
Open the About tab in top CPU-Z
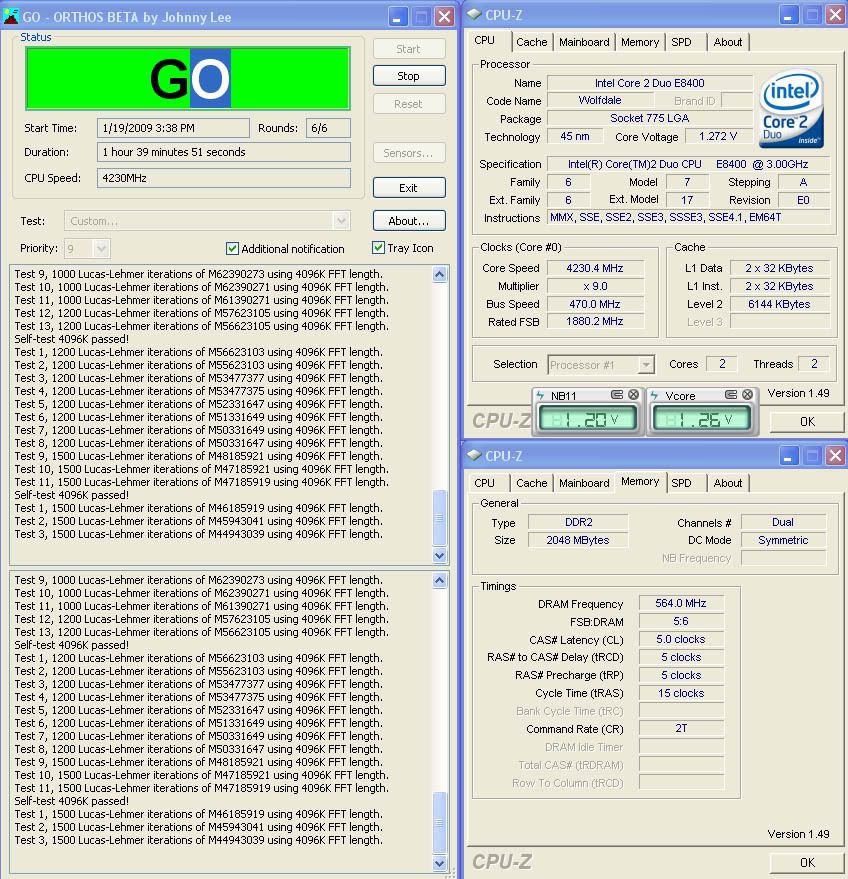(727, 42)
